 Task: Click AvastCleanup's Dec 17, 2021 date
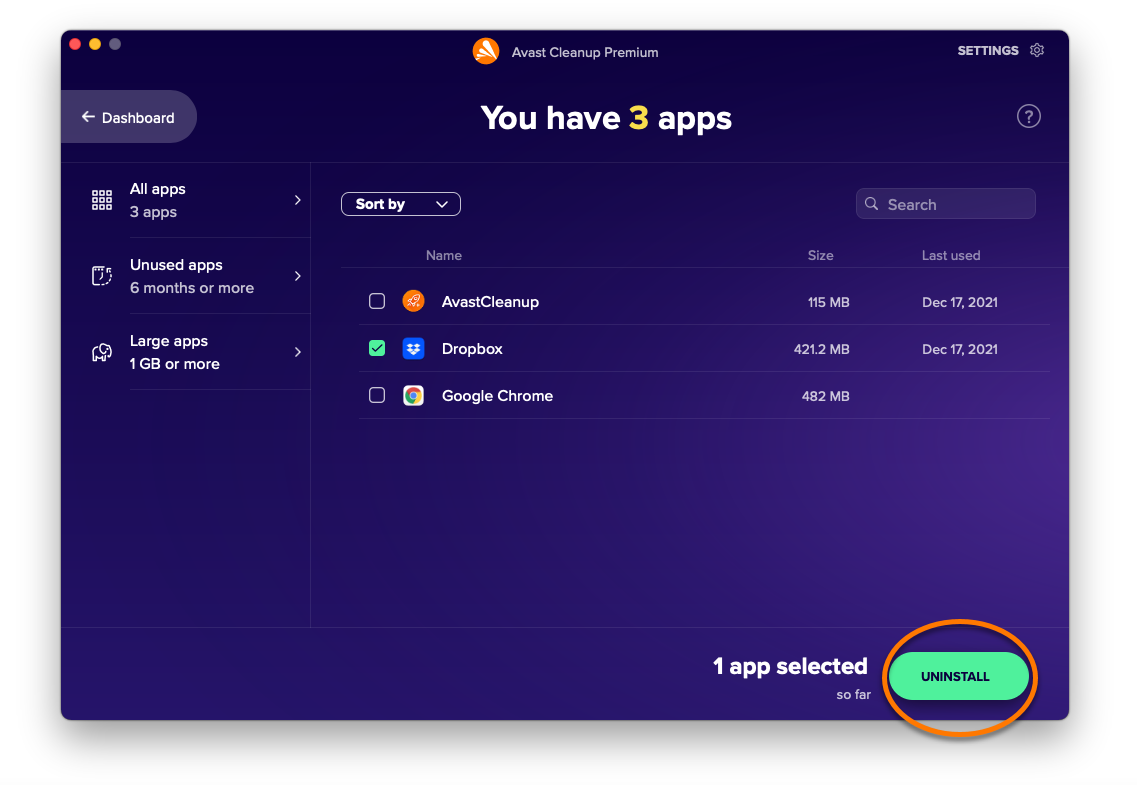(x=959, y=302)
